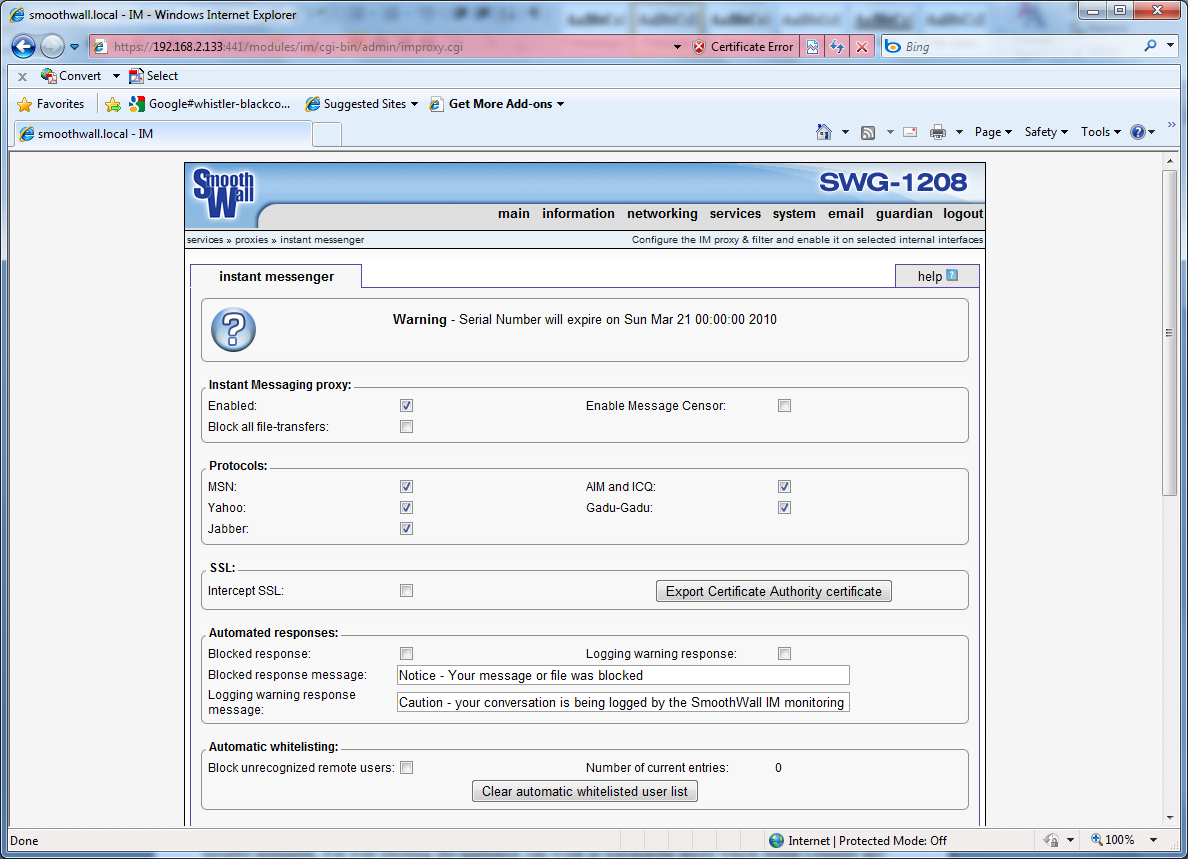
Task: Click the blue question mark warning icon
Action: click(233, 330)
